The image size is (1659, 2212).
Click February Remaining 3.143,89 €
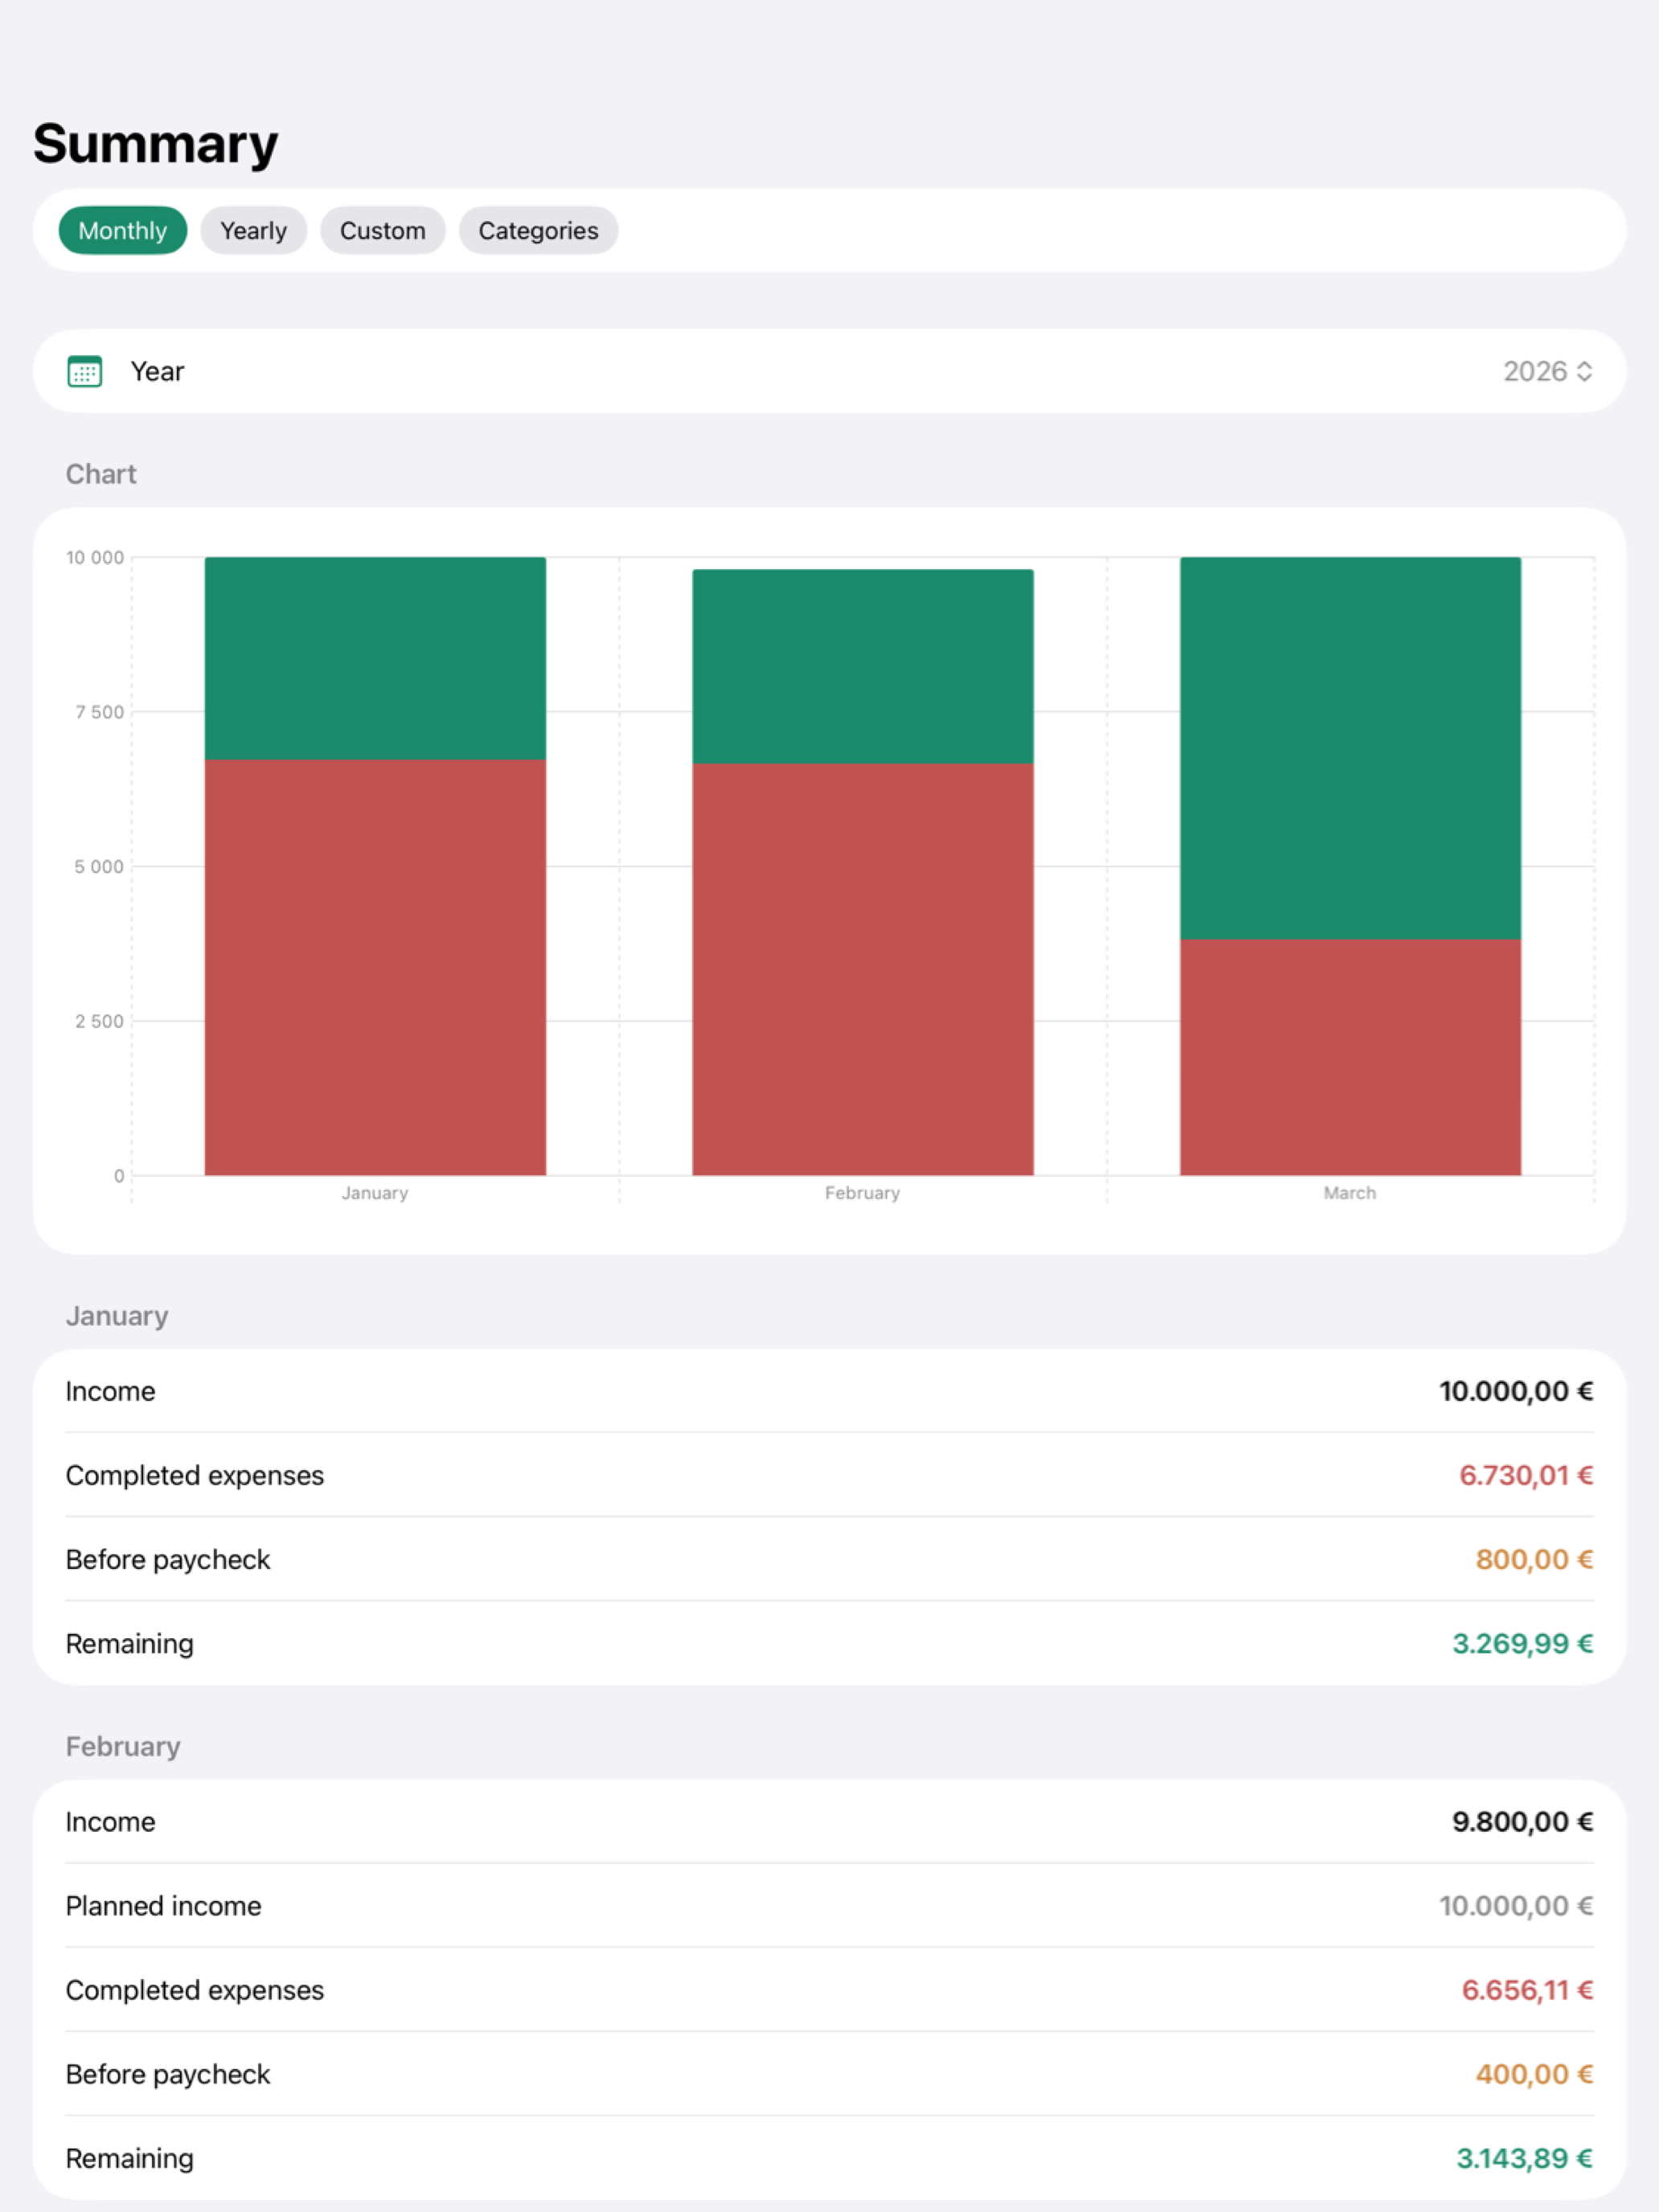[1524, 2157]
